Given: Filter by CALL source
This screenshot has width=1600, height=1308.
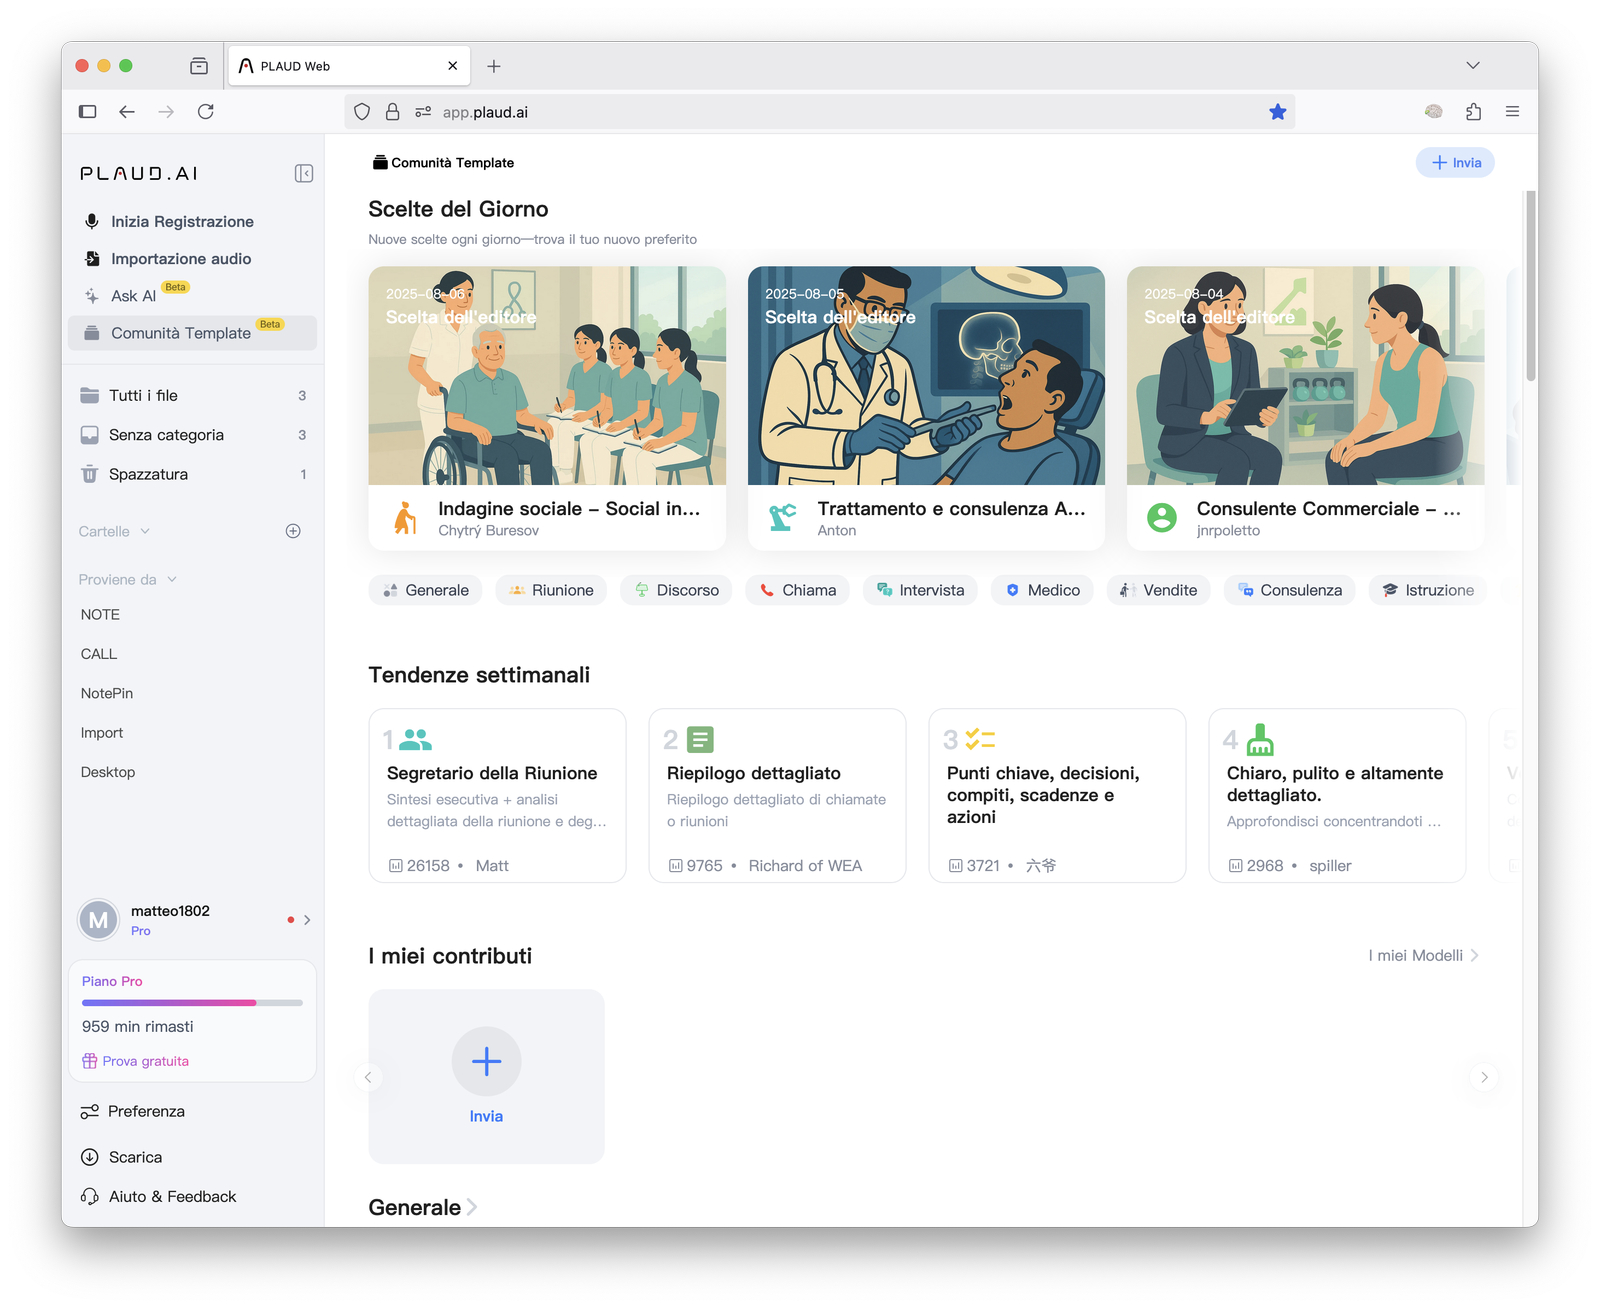Looking at the screenshot, I should tap(99, 654).
